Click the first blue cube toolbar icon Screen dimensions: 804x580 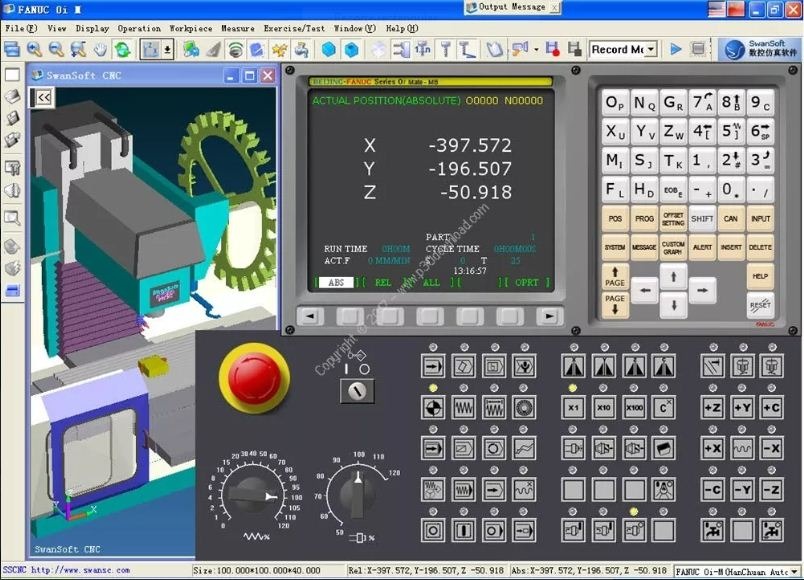point(329,50)
